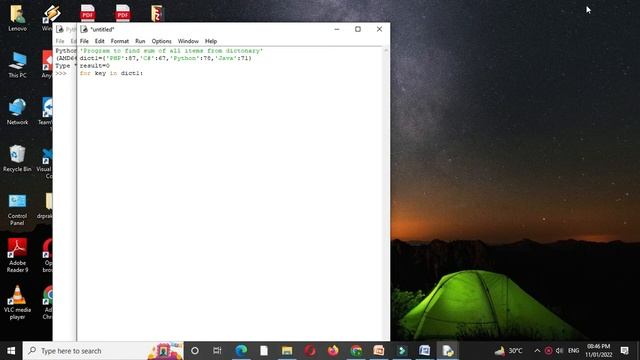Close the untitled editor window
The width and height of the screenshot is (640, 360).
[379, 29]
